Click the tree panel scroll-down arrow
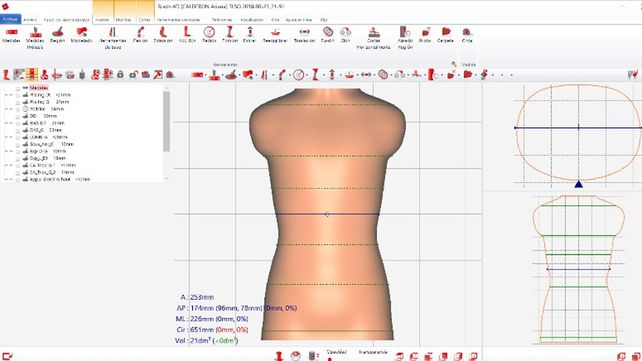 [166, 179]
